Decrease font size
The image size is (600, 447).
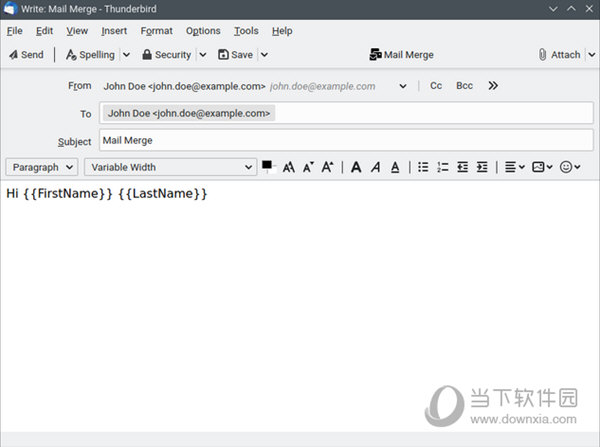coord(308,167)
